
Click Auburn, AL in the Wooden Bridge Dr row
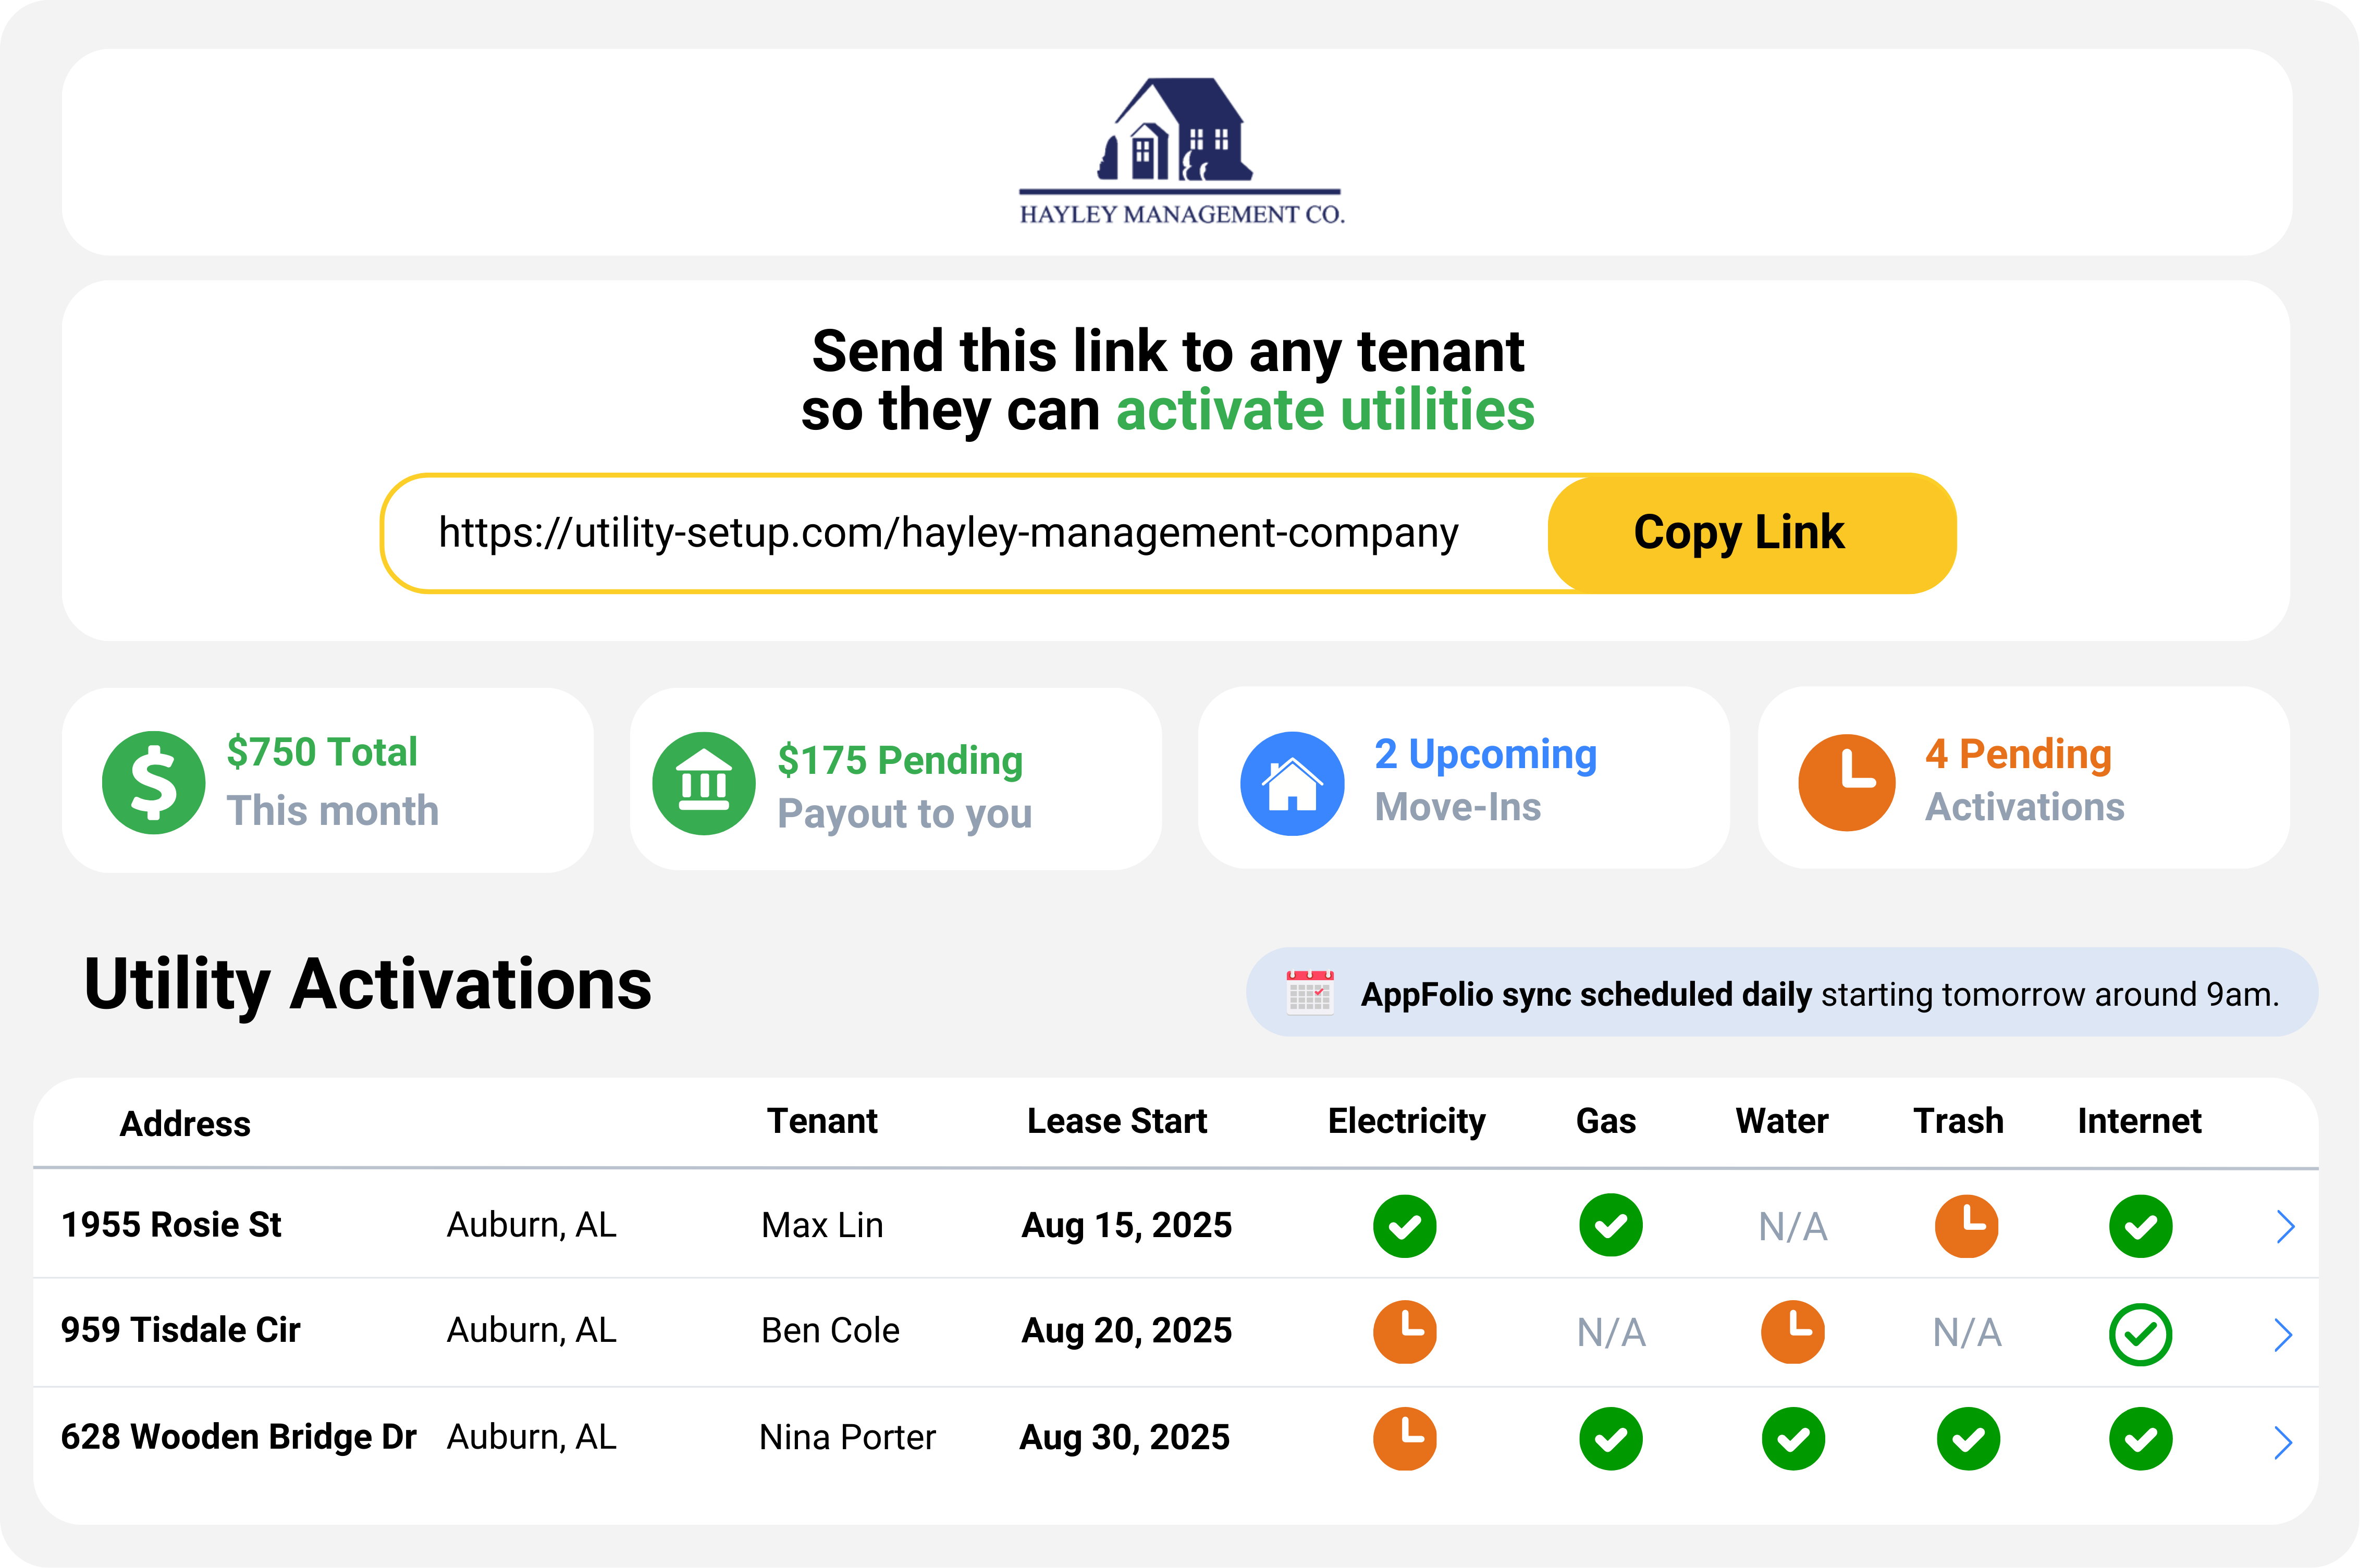click(x=531, y=1438)
